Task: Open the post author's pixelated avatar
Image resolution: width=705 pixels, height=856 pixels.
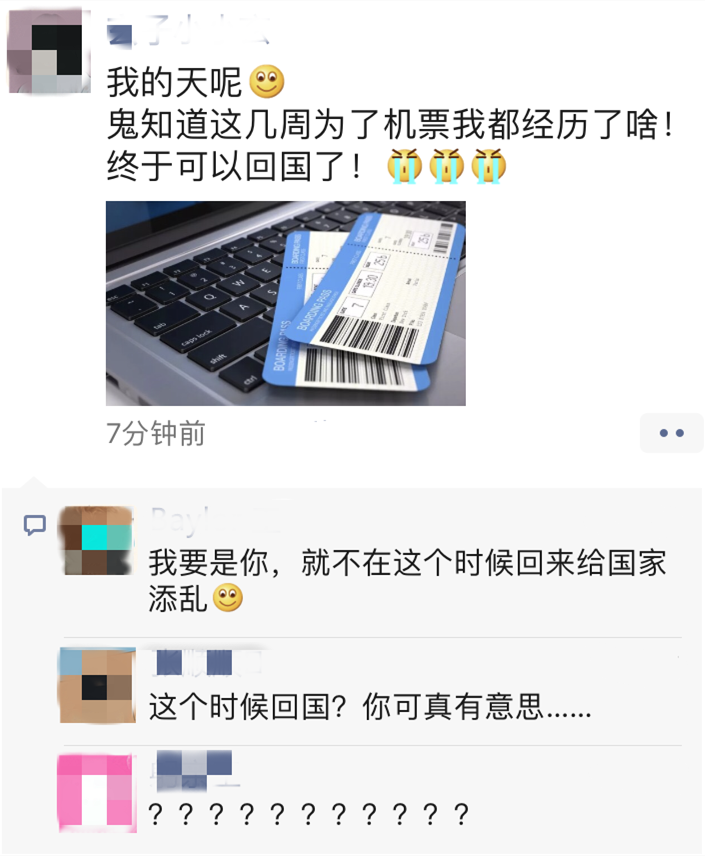Action: [x=49, y=50]
